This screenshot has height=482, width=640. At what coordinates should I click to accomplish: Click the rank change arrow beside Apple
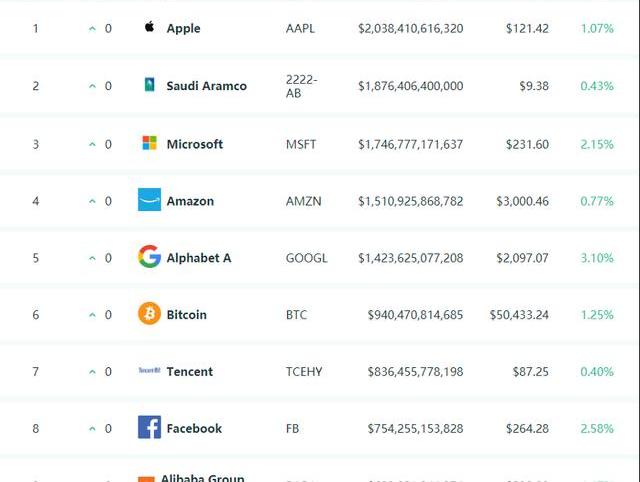(93, 29)
